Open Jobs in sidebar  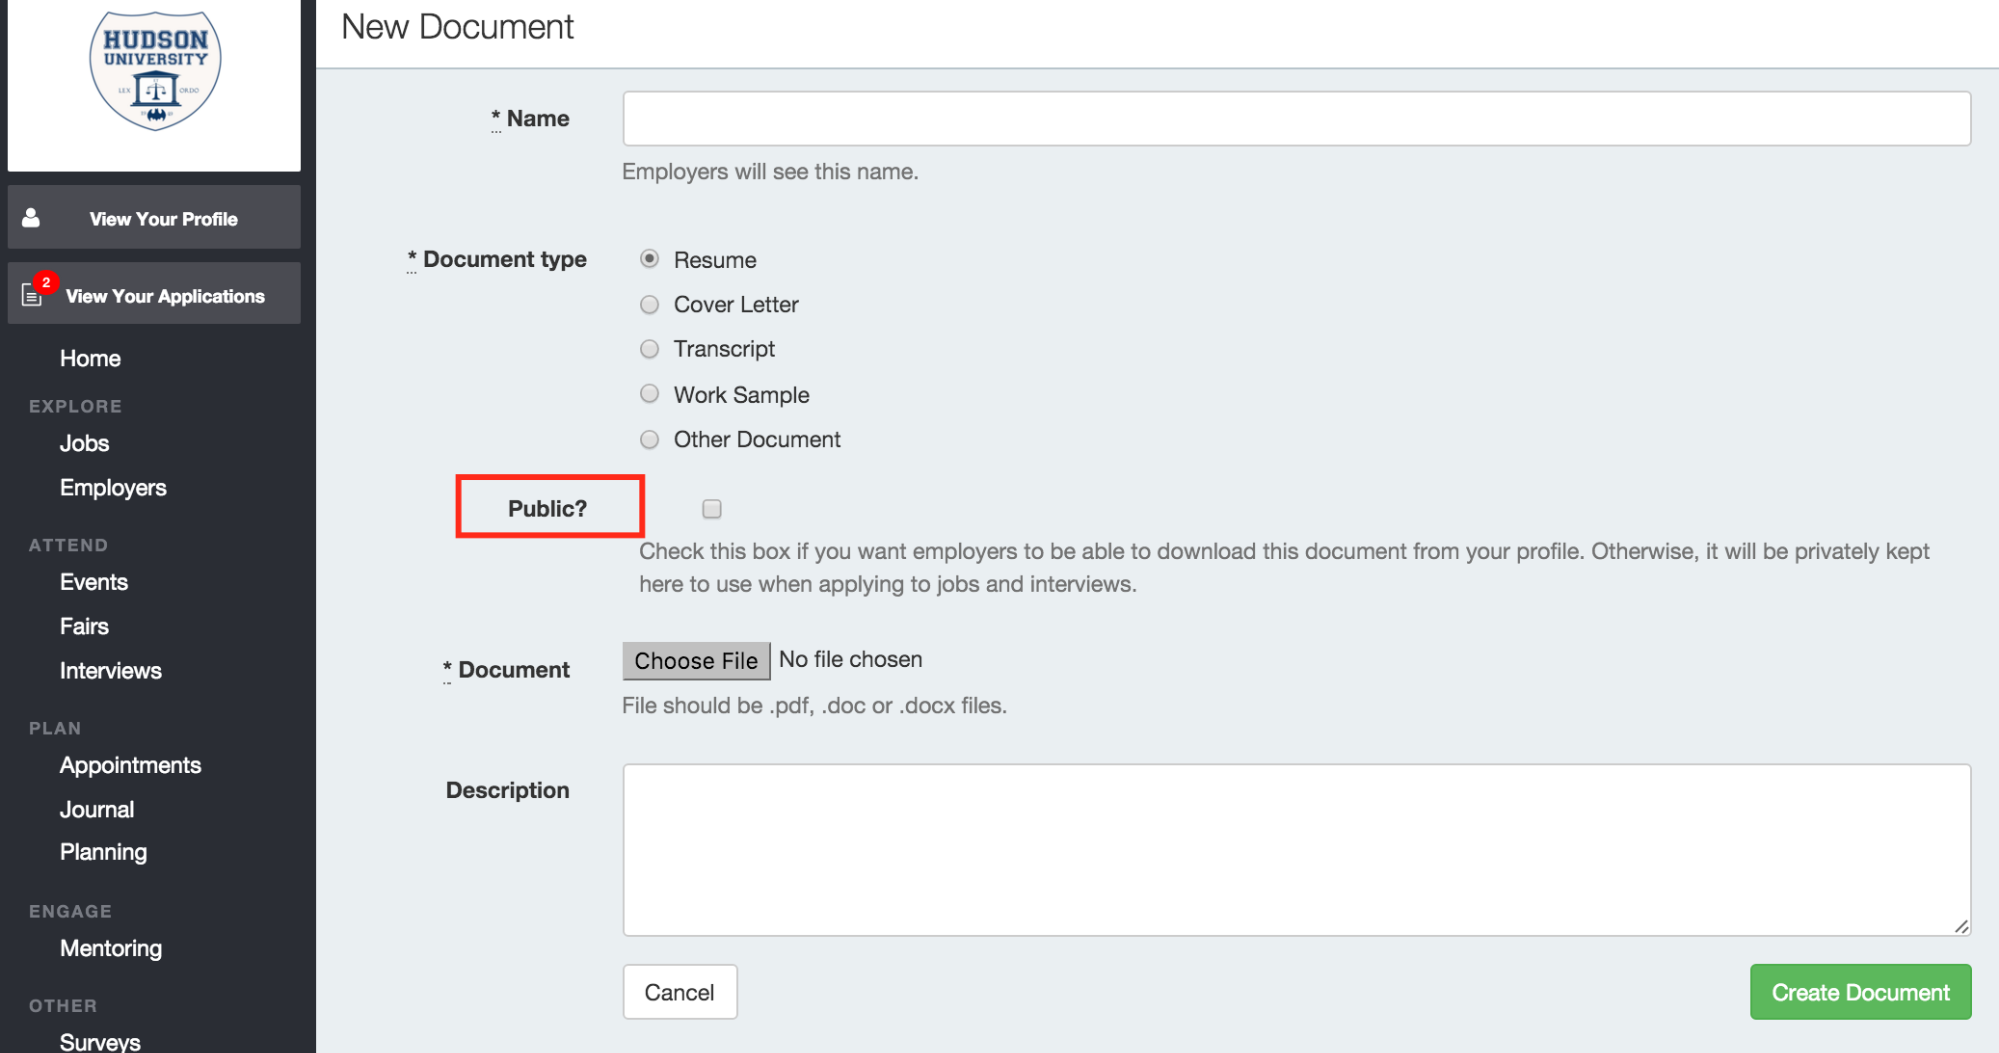(x=84, y=443)
